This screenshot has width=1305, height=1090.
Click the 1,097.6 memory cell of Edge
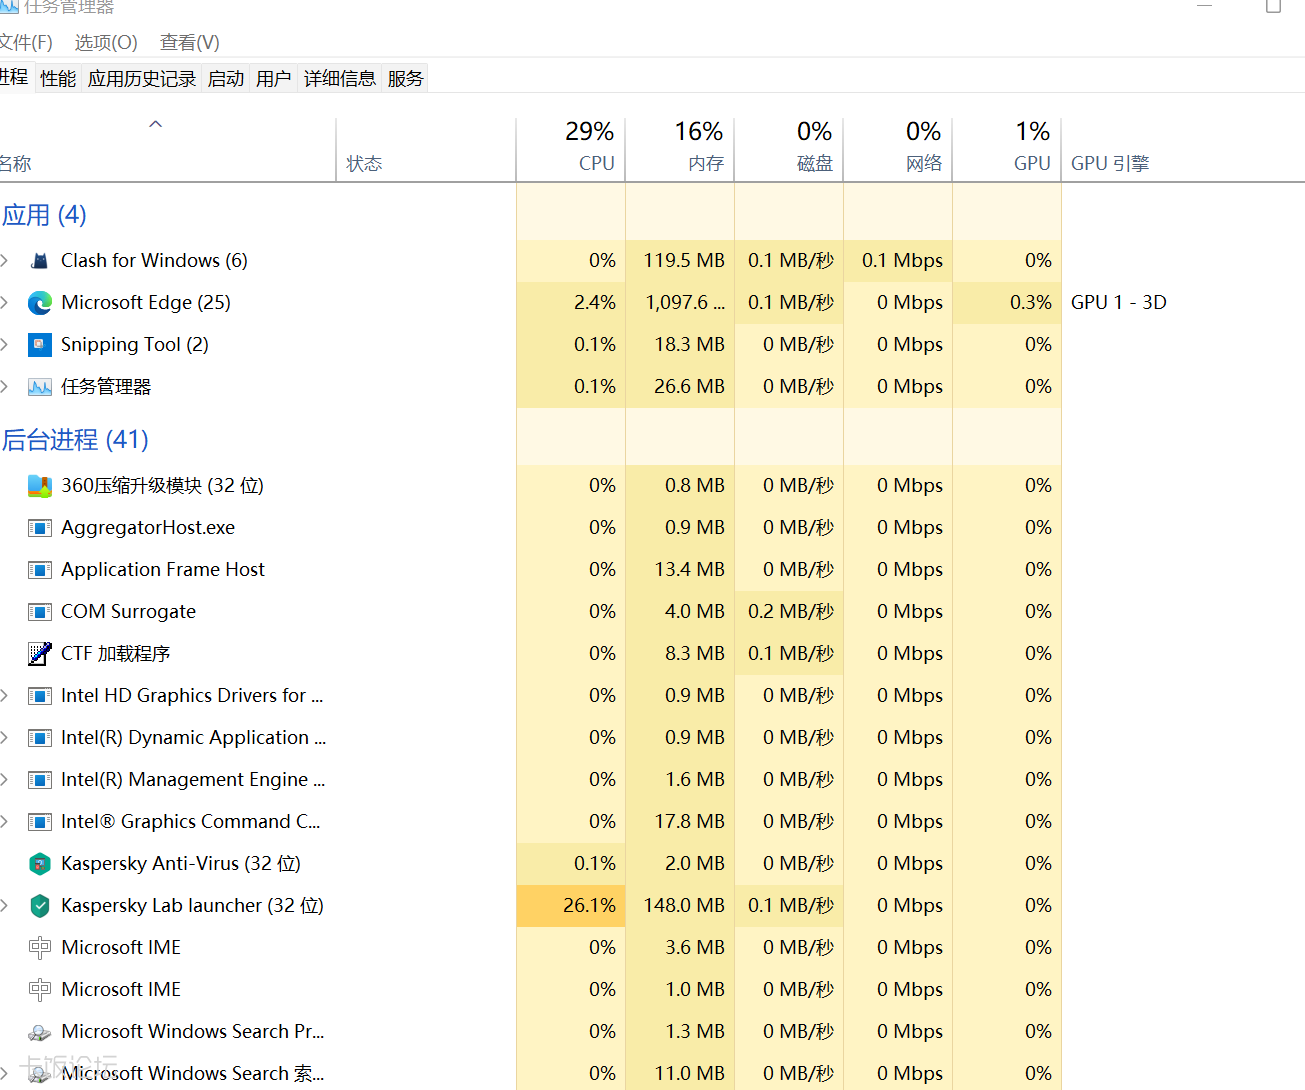pyautogui.click(x=680, y=303)
